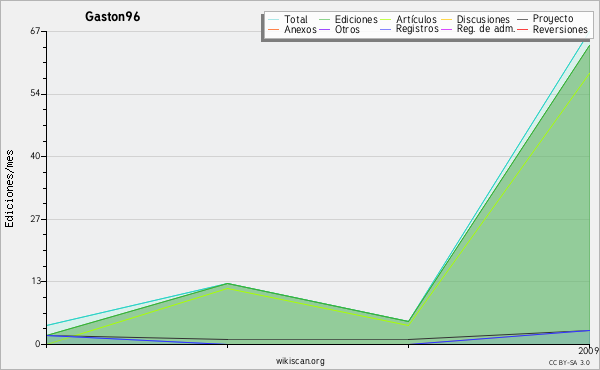Click the y-axis value 13

(36, 281)
